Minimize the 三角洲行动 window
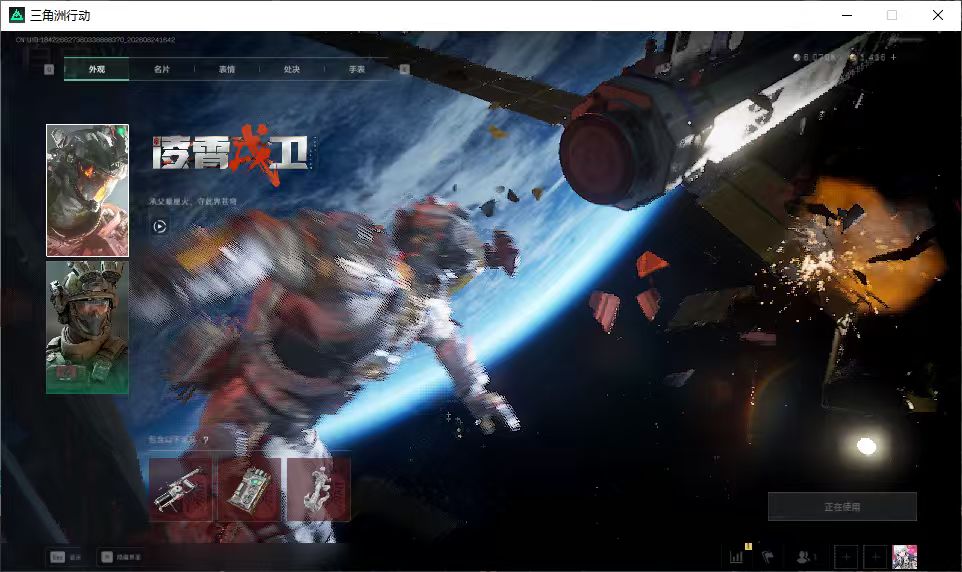This screenshot has height=572, width=962. coord(847,15)
